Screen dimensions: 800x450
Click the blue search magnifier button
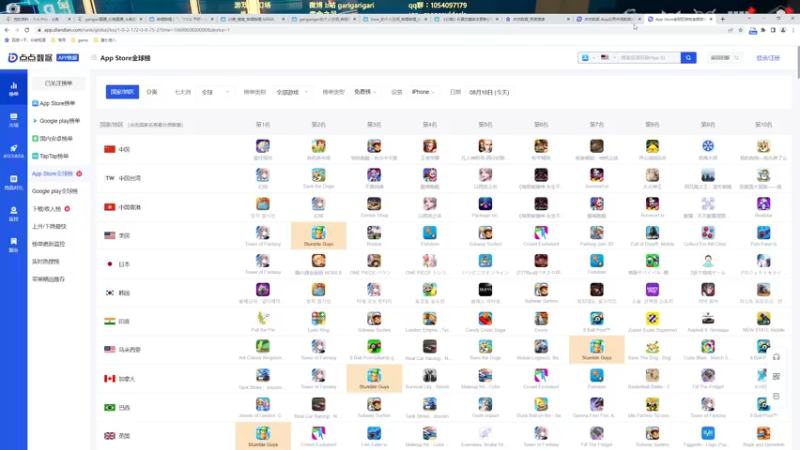(688, 58)
